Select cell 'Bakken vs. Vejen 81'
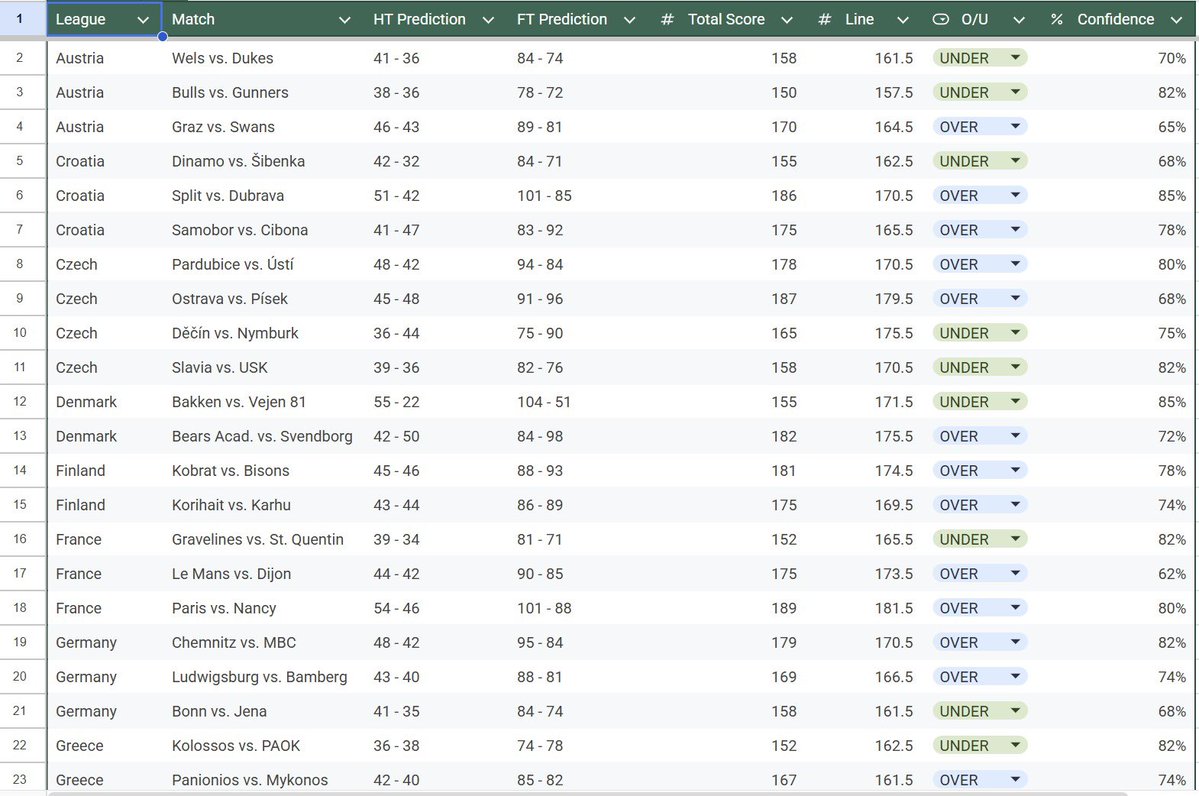Viewport: 1199px width, 796px height. (x=265, y=402)
